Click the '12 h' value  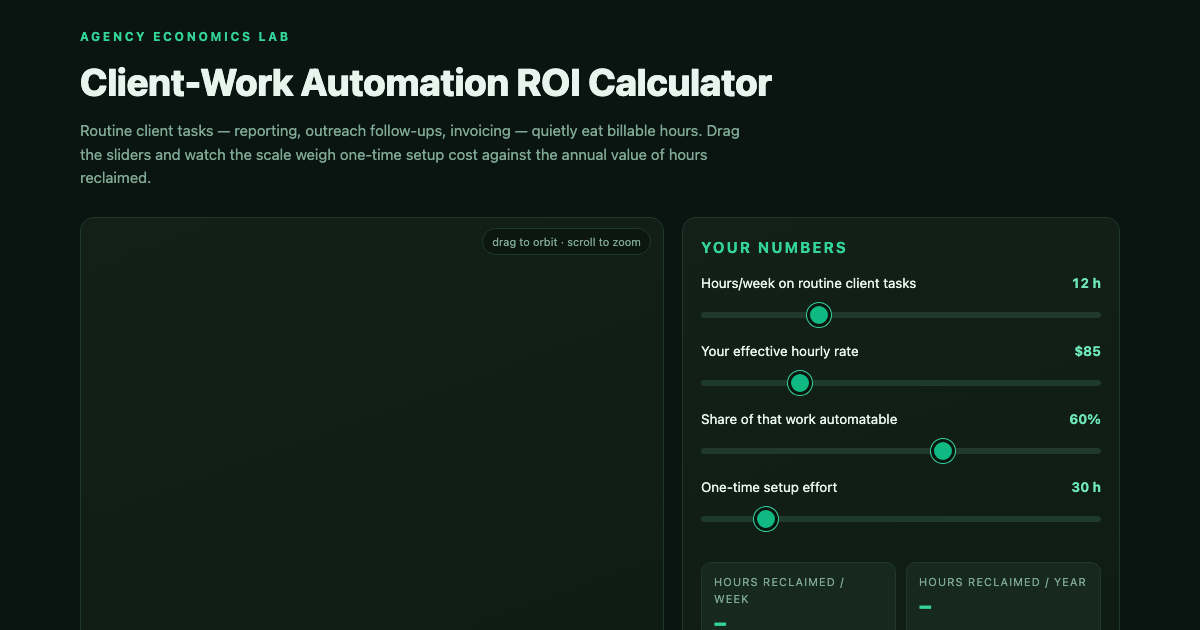tap(1086, 283)
